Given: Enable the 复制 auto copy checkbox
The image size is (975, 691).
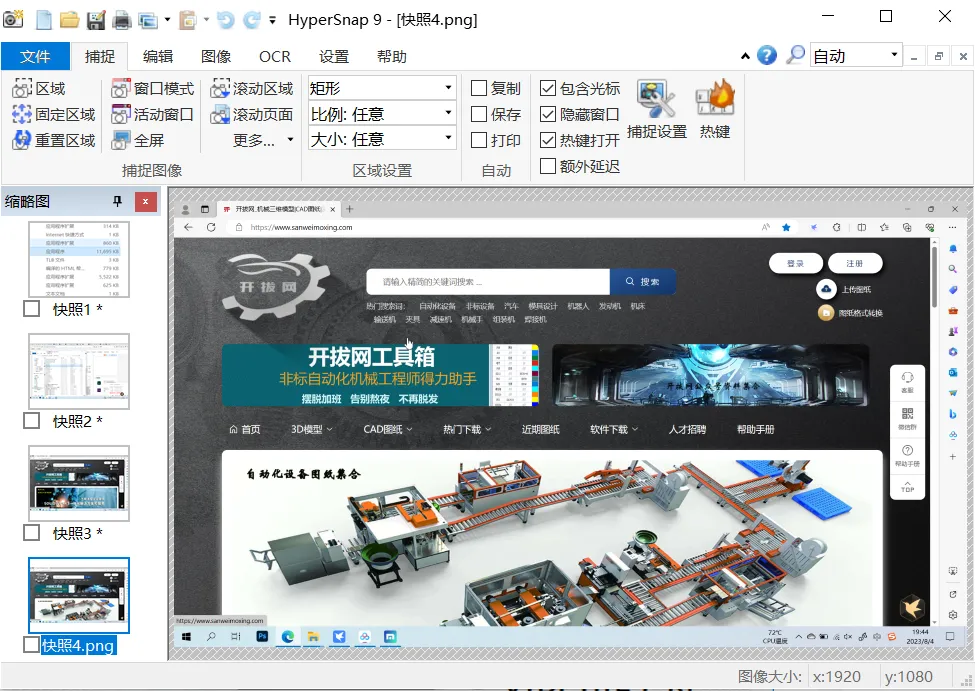Looking at the screenshot, I should 479,88.
